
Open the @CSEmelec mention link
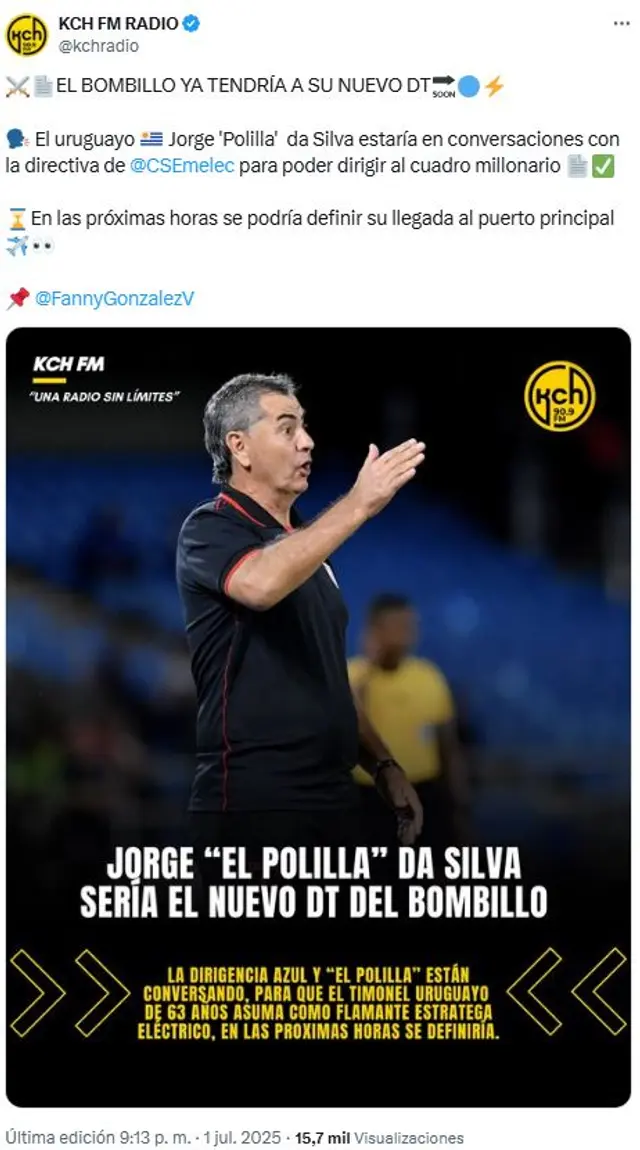[x=182, y=166]
